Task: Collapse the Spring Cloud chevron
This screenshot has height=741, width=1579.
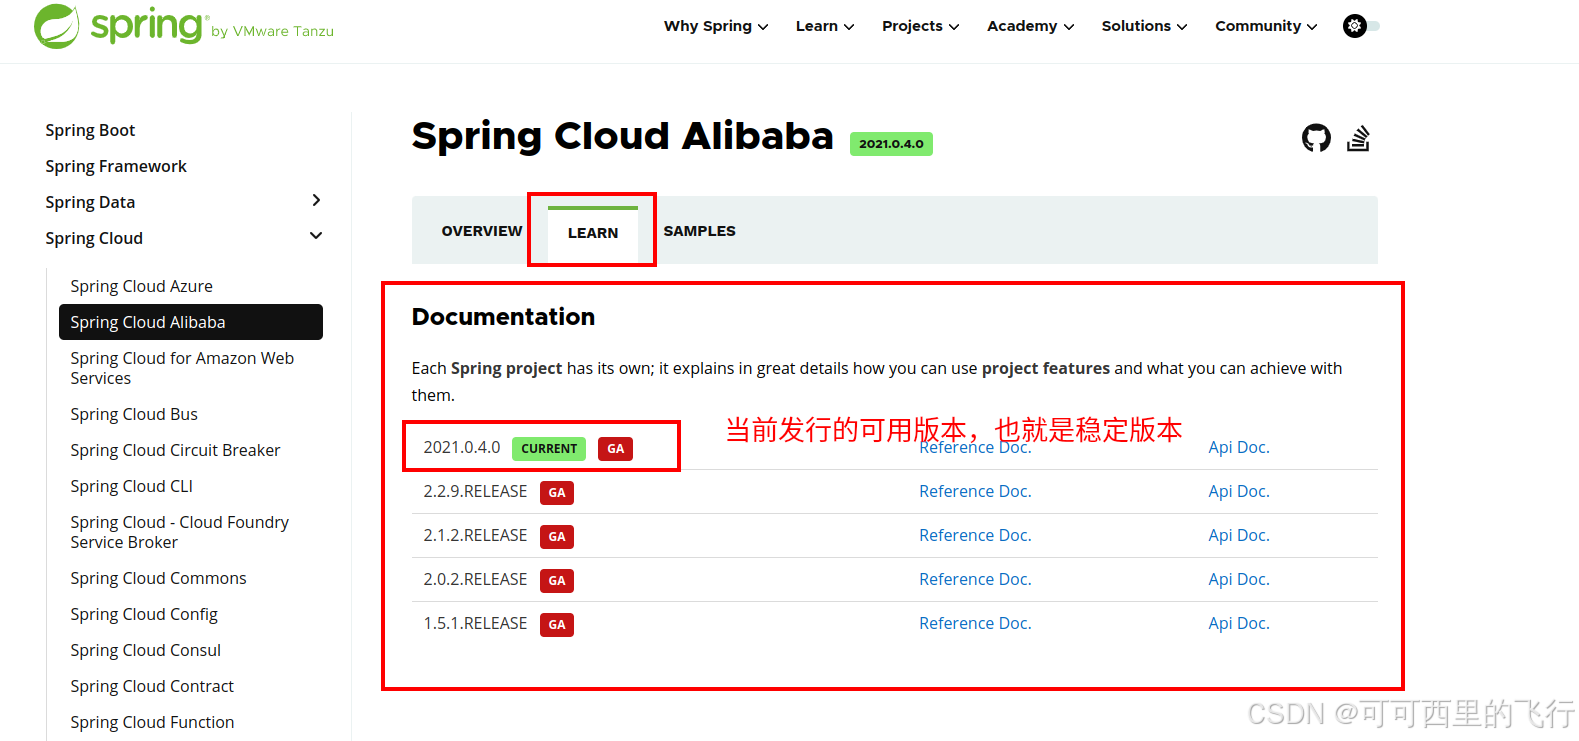Action: pos(316,236)
